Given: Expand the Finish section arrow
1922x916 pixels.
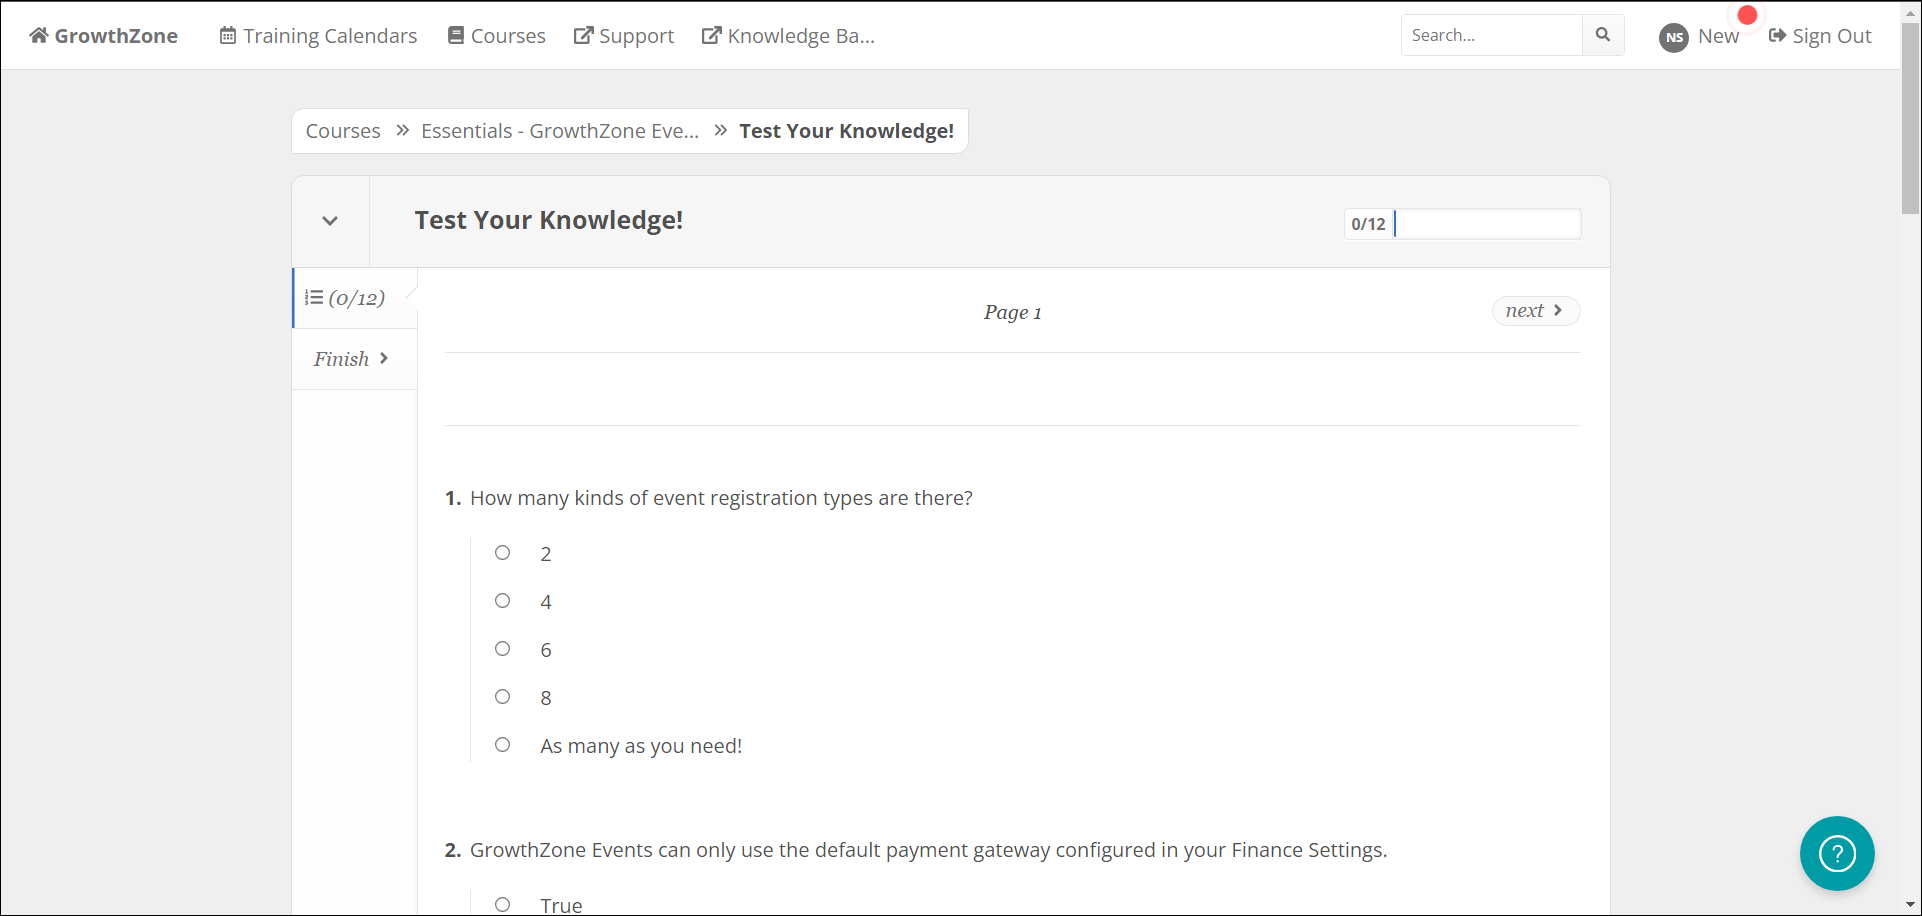Looking at the screenshot, I should click(384, 358).
